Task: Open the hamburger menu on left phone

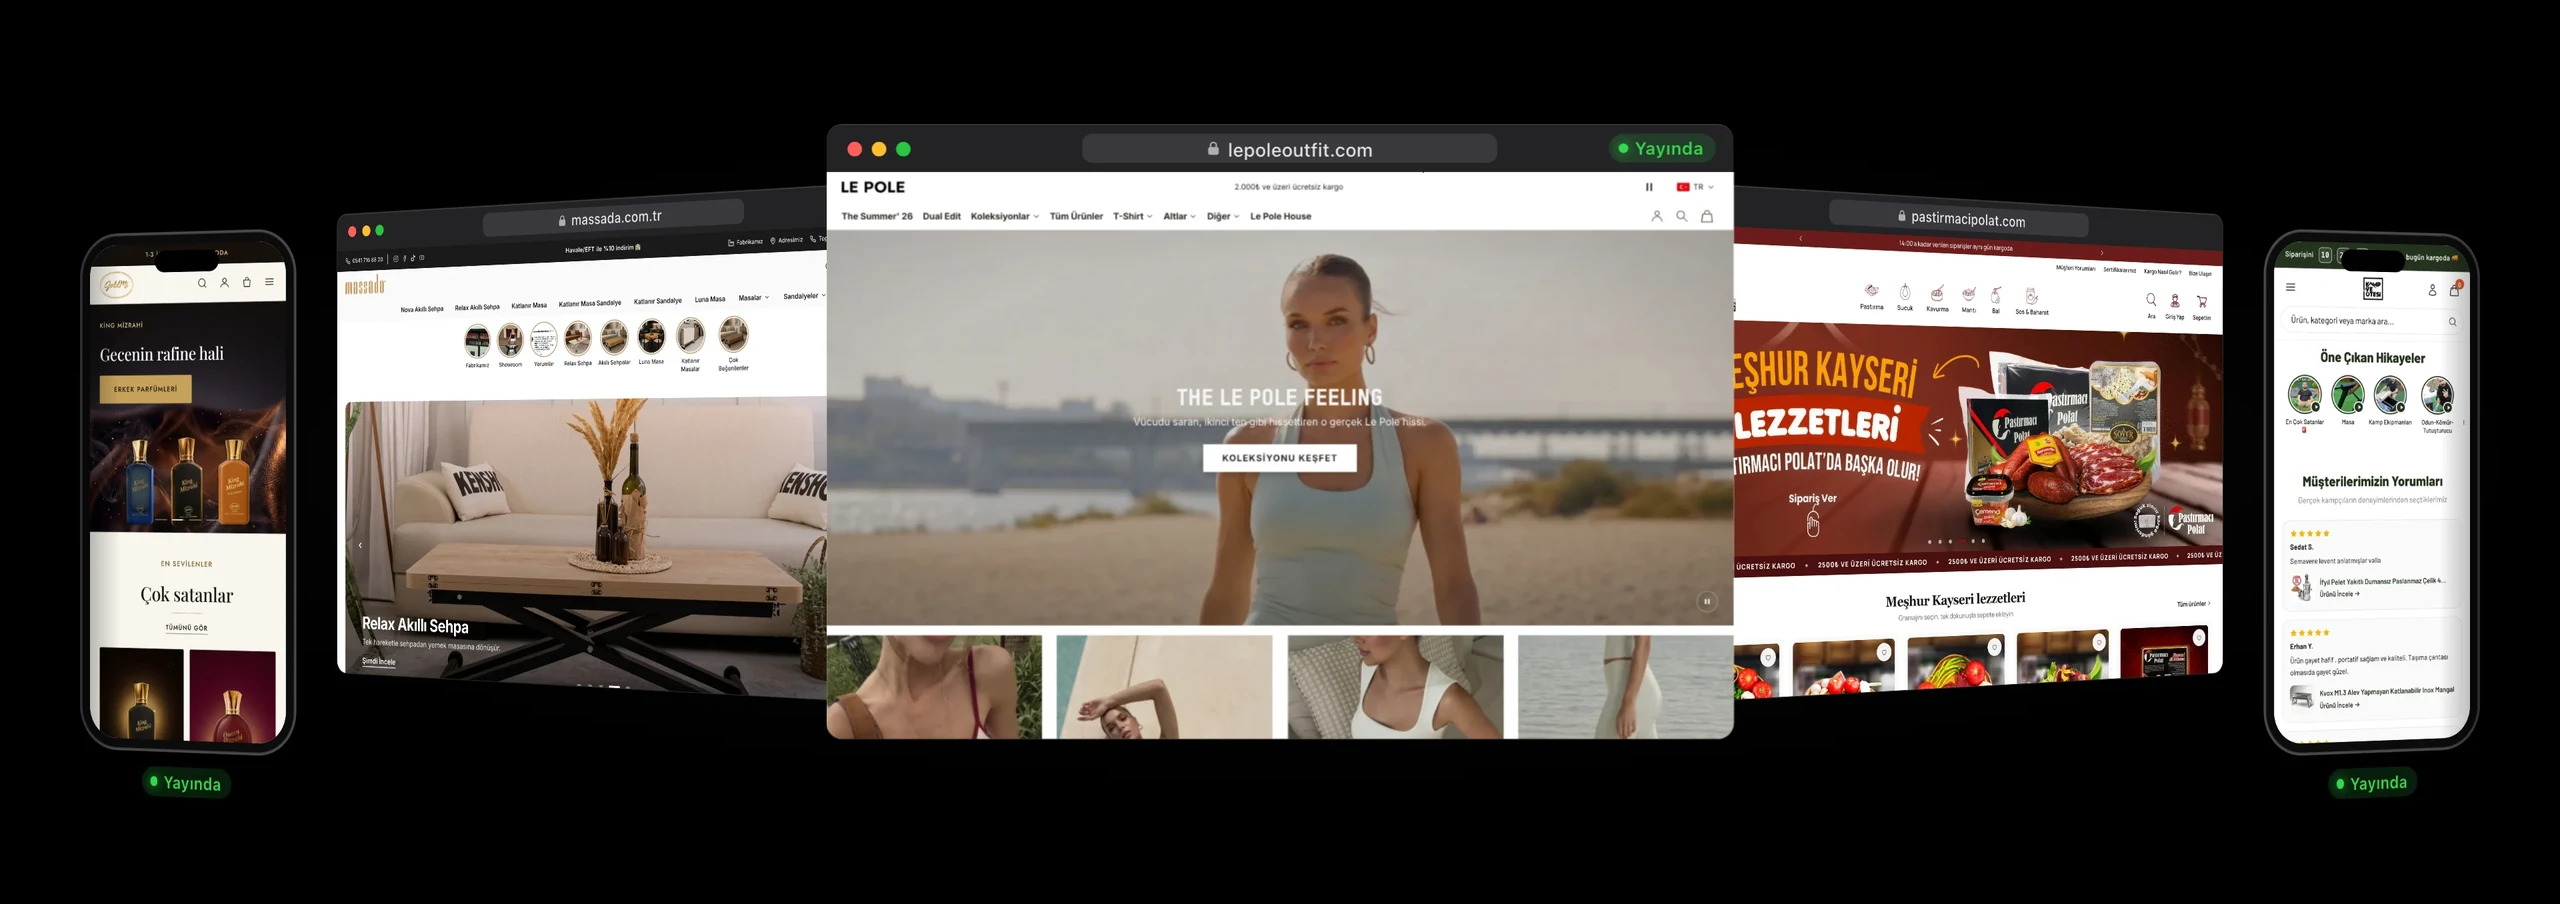Action: (x=269, y=282)
